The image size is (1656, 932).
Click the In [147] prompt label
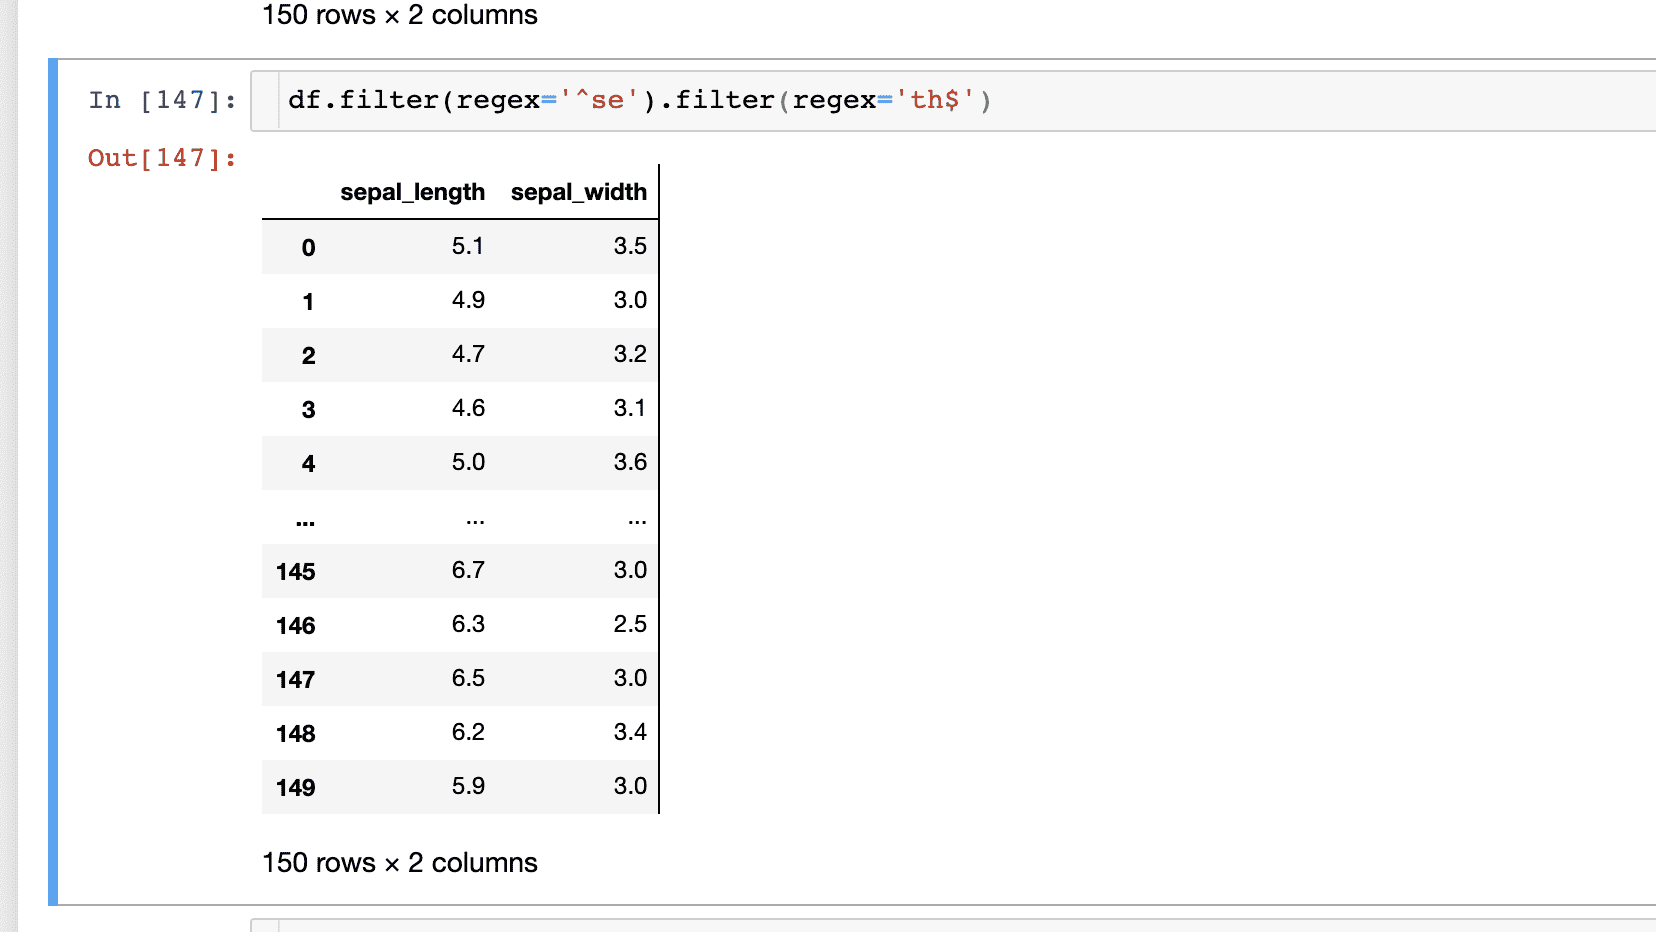point(162,100)
